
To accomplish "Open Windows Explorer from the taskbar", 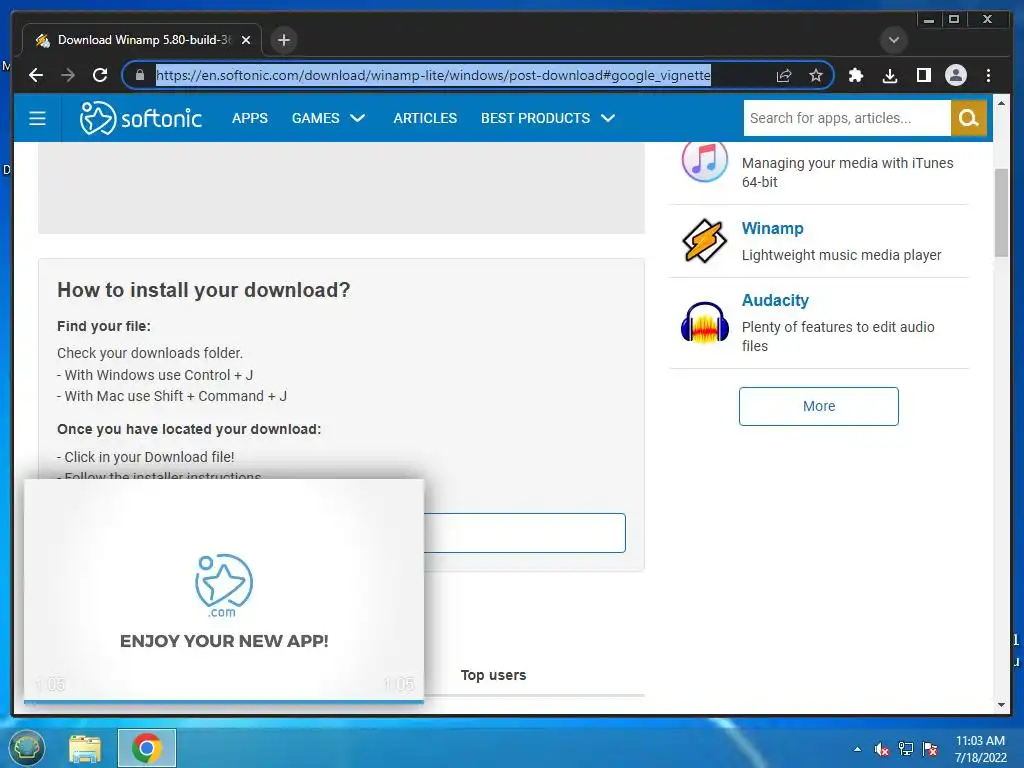I will 85,748.
